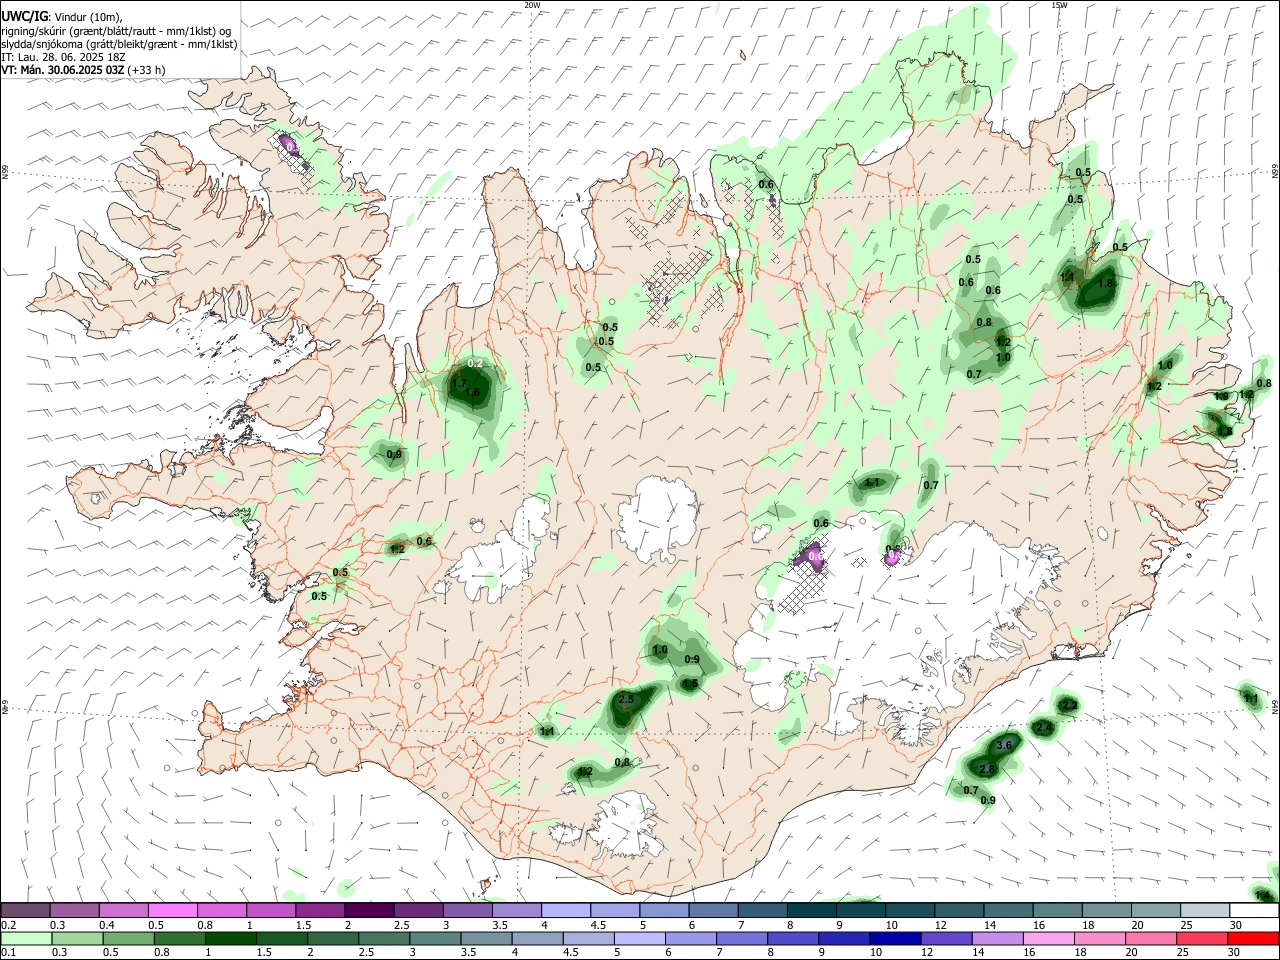Screen dimensions: 1280x960
Task: Select the bright magenta swatch labeled 0.5
Action: pyautogui.click(x=174, y=911)
